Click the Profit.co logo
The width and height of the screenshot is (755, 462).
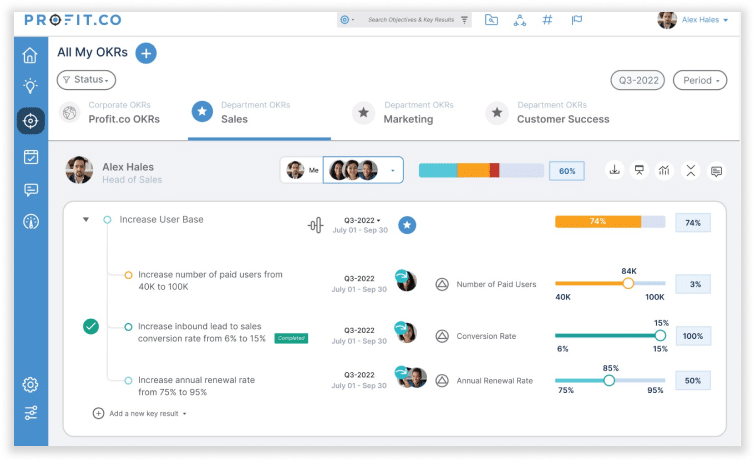73,20
